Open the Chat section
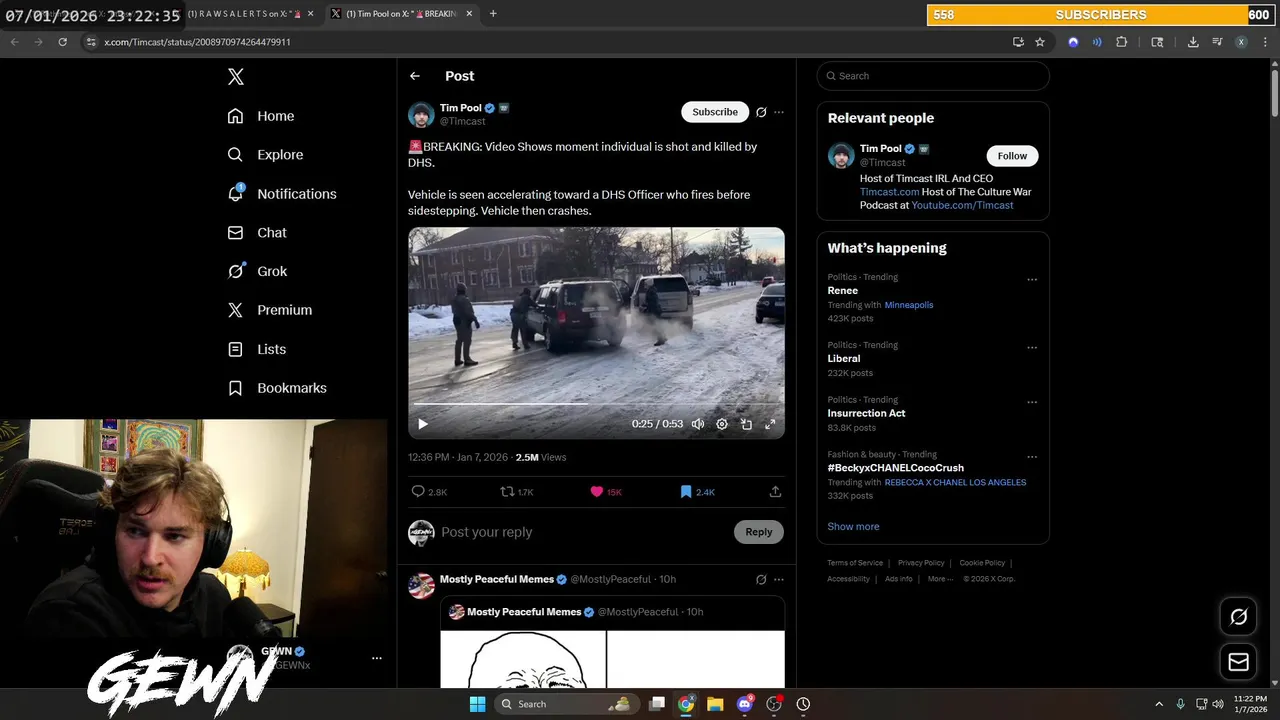 (x=257, y=232)
